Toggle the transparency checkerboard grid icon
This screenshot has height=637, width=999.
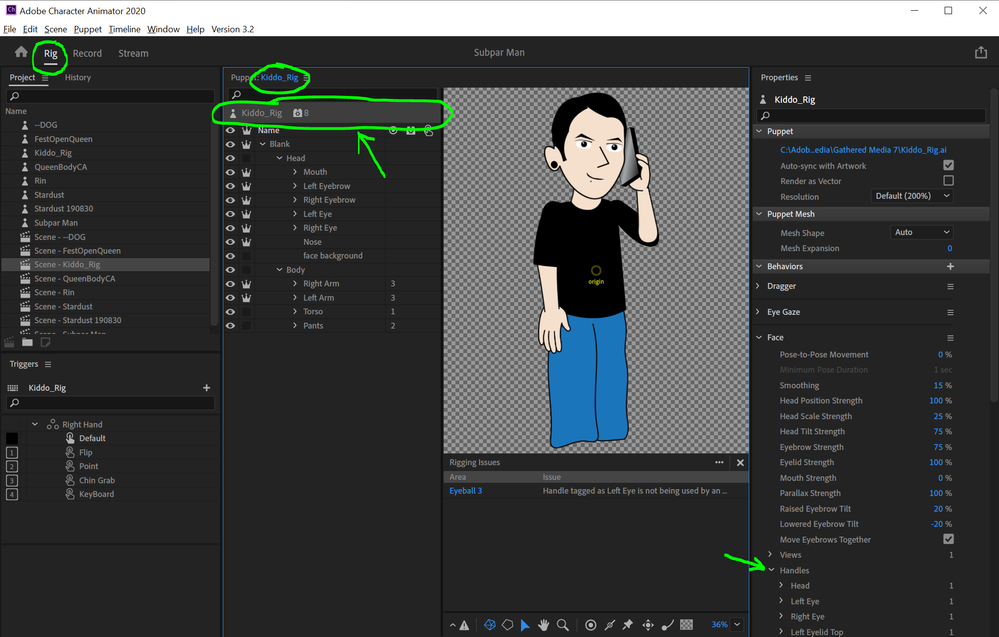(x=687, y=625)
